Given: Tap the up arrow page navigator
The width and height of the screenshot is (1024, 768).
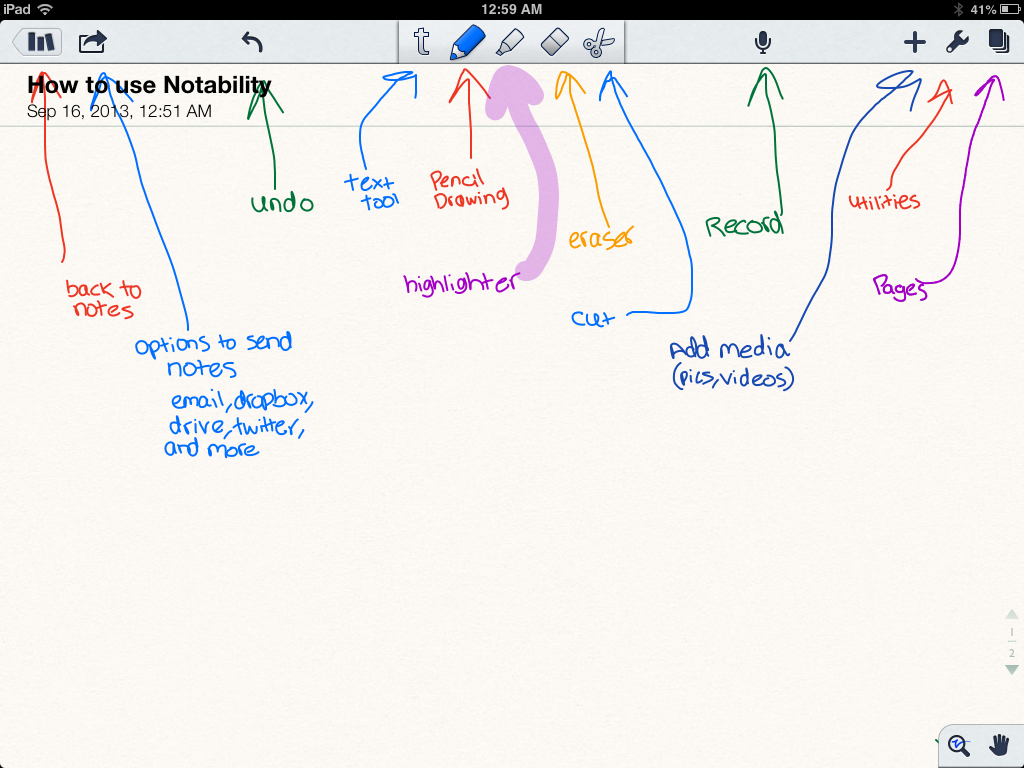Looking at the screenshot, I should (1012, 614).
